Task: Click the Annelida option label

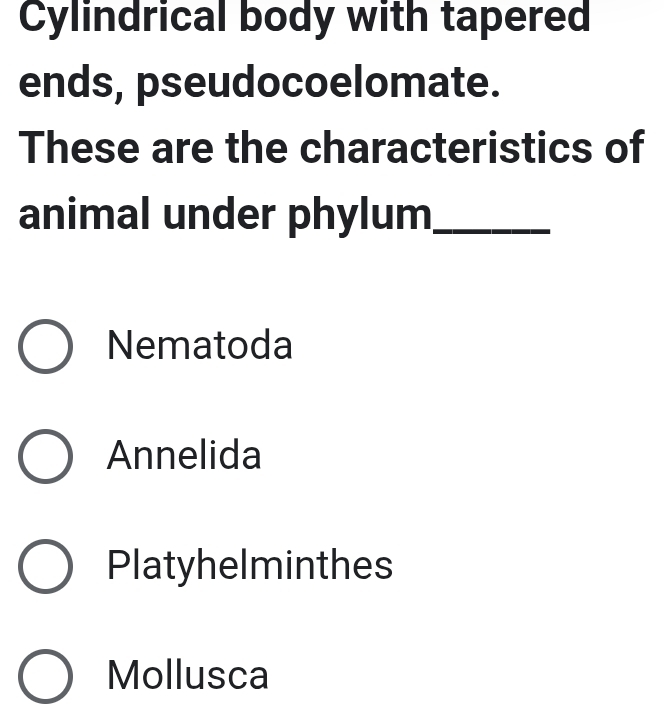Action: [184, 457]
